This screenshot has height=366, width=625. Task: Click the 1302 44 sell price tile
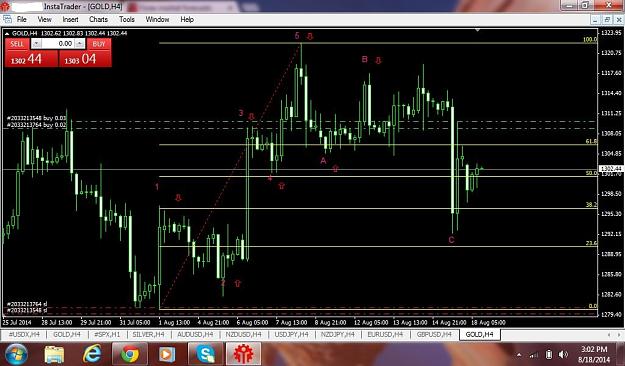point(31,59)
